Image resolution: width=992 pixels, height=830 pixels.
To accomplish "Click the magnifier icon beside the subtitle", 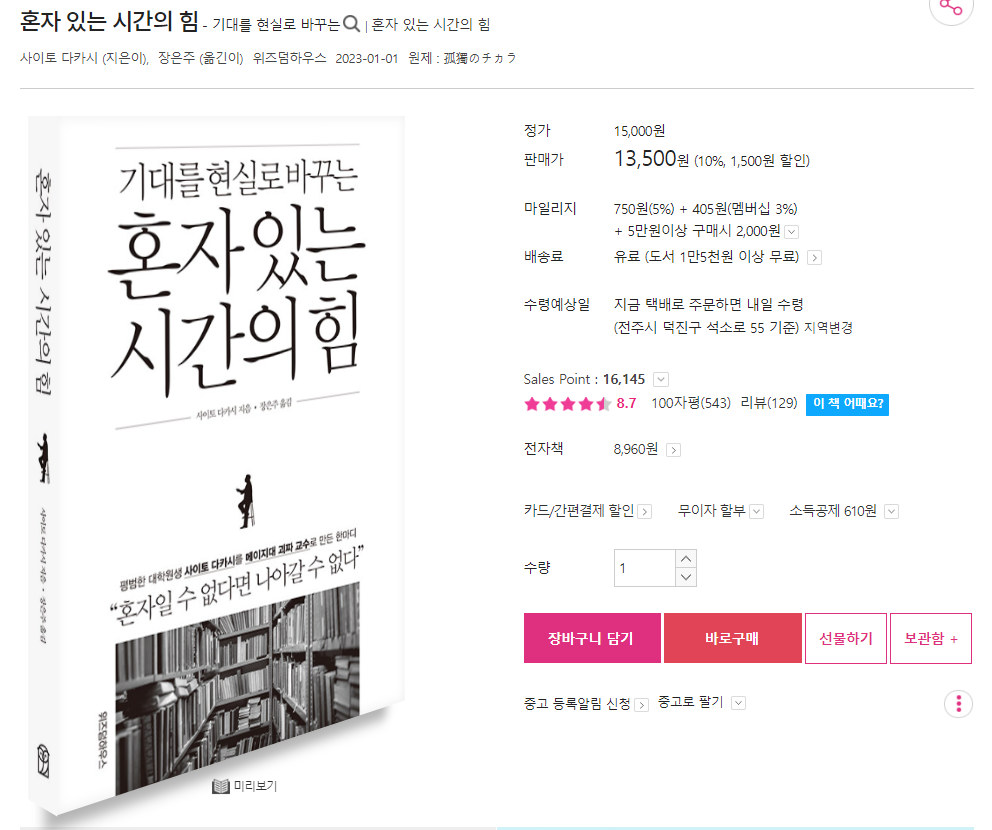I will (352, 24).
